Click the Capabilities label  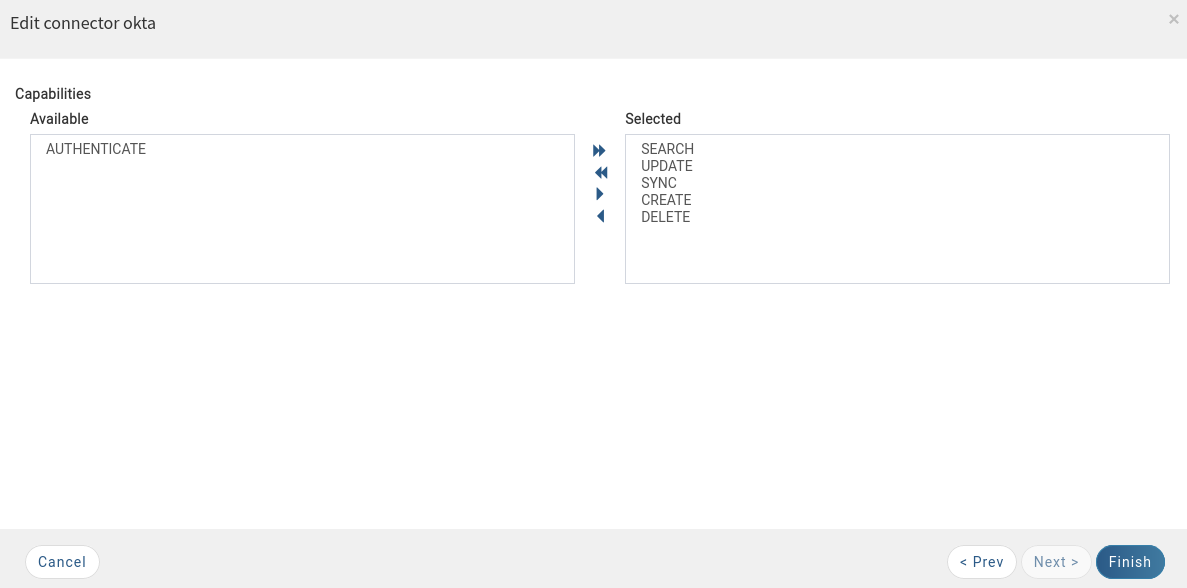(53, 94)
